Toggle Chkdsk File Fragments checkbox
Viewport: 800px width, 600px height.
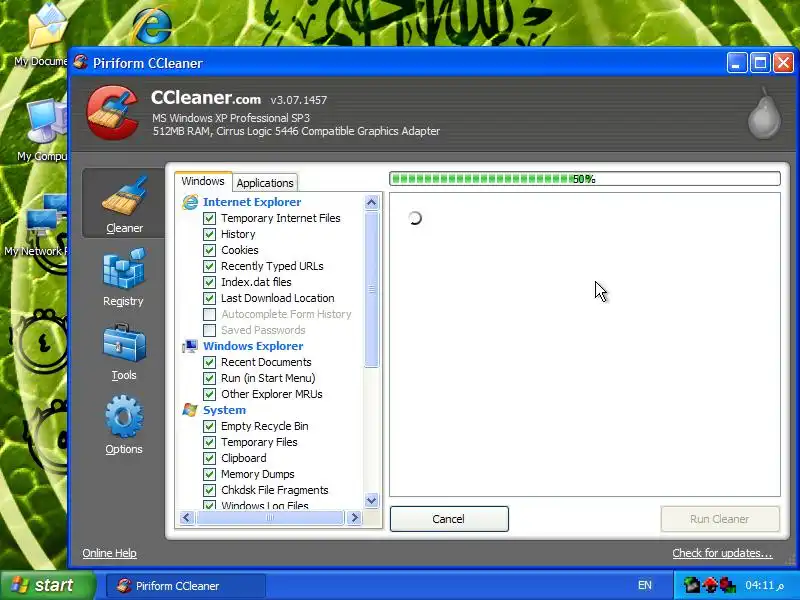[x=209, y=490]
